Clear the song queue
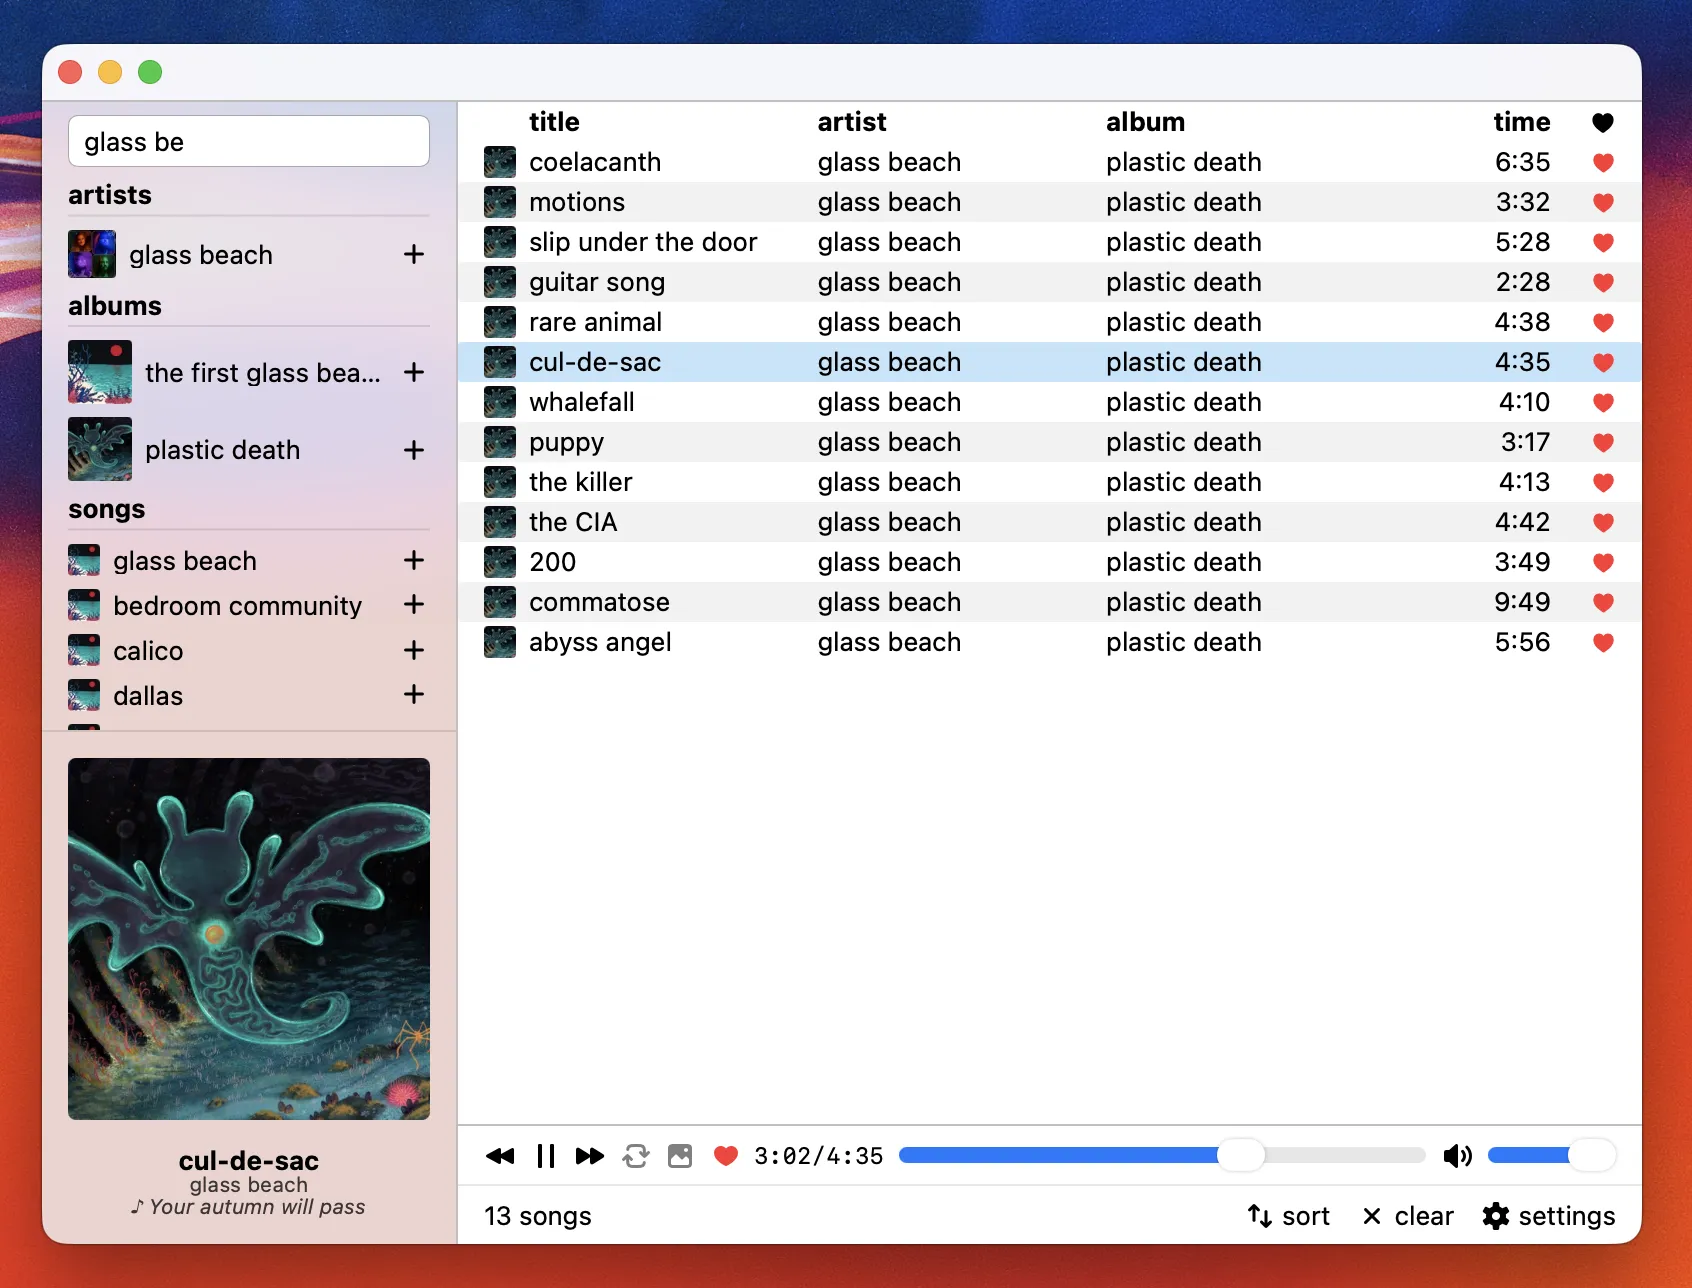The height and width of the screenshot is (1288, 1692). (x=1408, y=1216)
